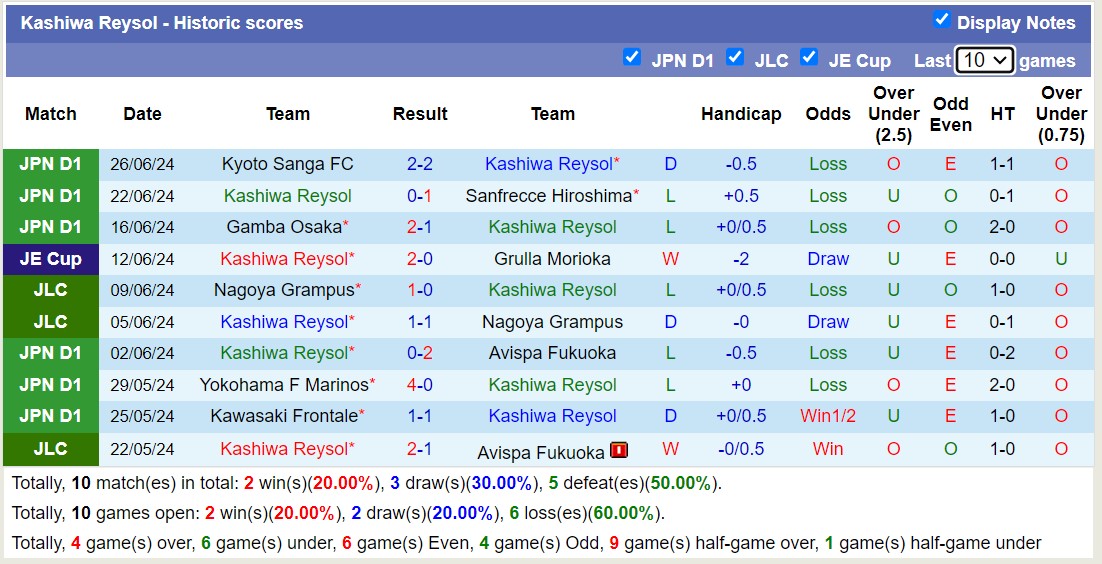Click the Over Under (2.5) column header
The height and width of the screenshot is (564, 1102).
tap(893, 114)
